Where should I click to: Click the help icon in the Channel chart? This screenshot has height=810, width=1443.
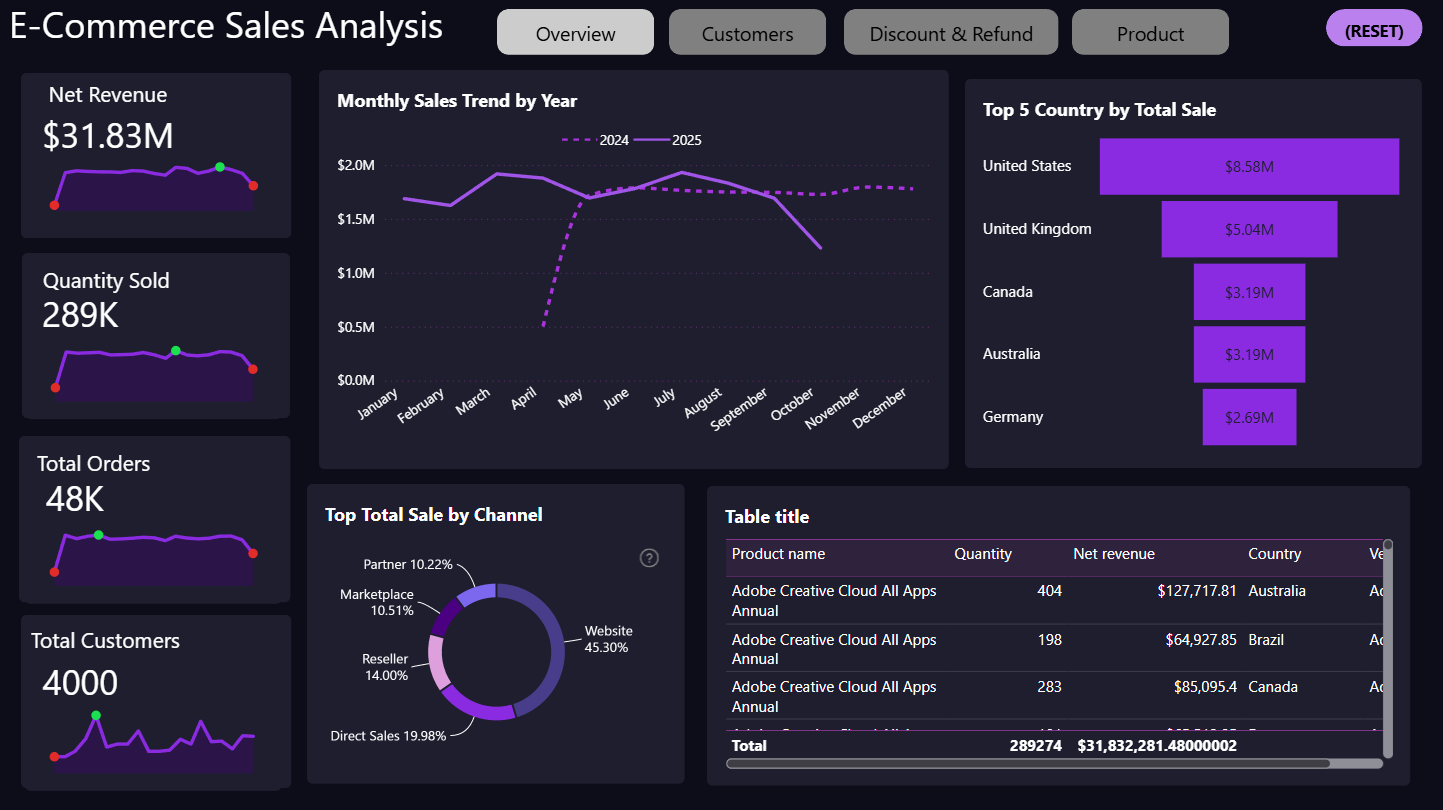tap(649, 558)
